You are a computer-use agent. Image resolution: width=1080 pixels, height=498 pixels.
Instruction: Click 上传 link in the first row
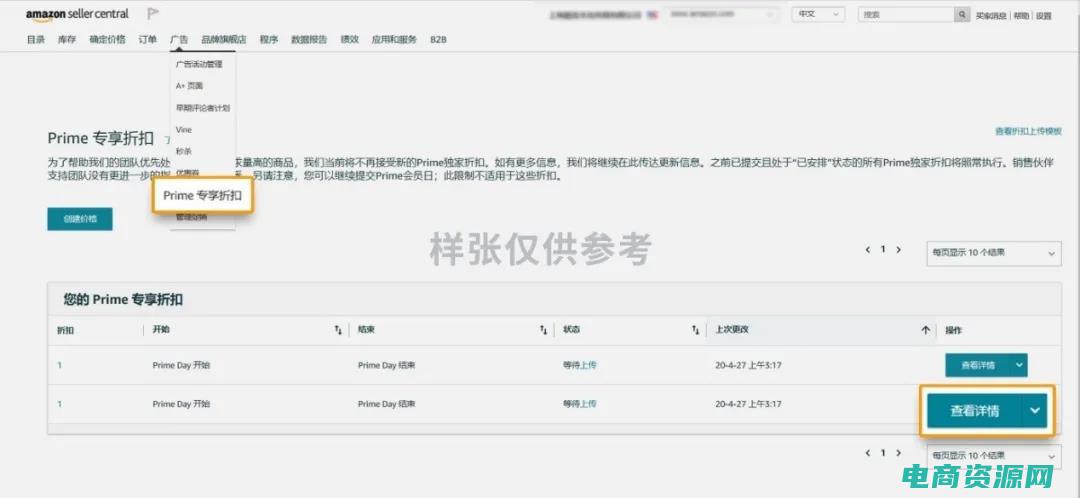pyautogui.click(x=588, y=365)
